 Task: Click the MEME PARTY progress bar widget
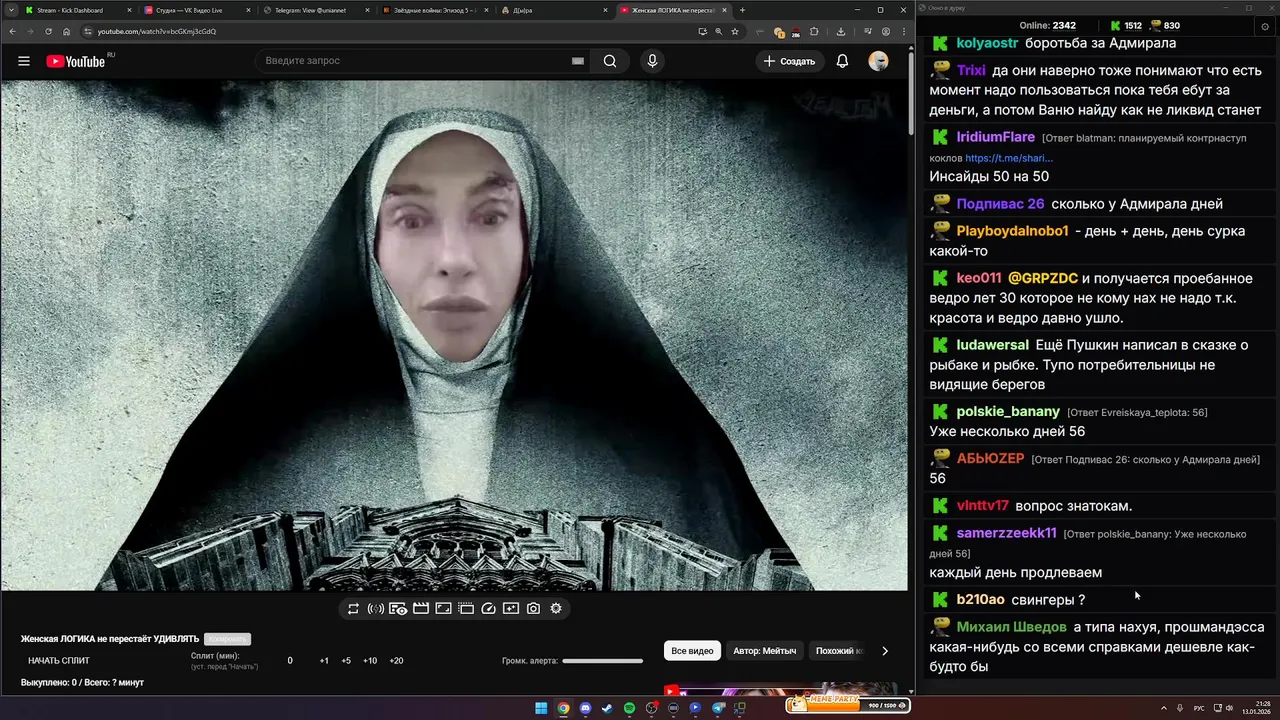click(848, 704)
